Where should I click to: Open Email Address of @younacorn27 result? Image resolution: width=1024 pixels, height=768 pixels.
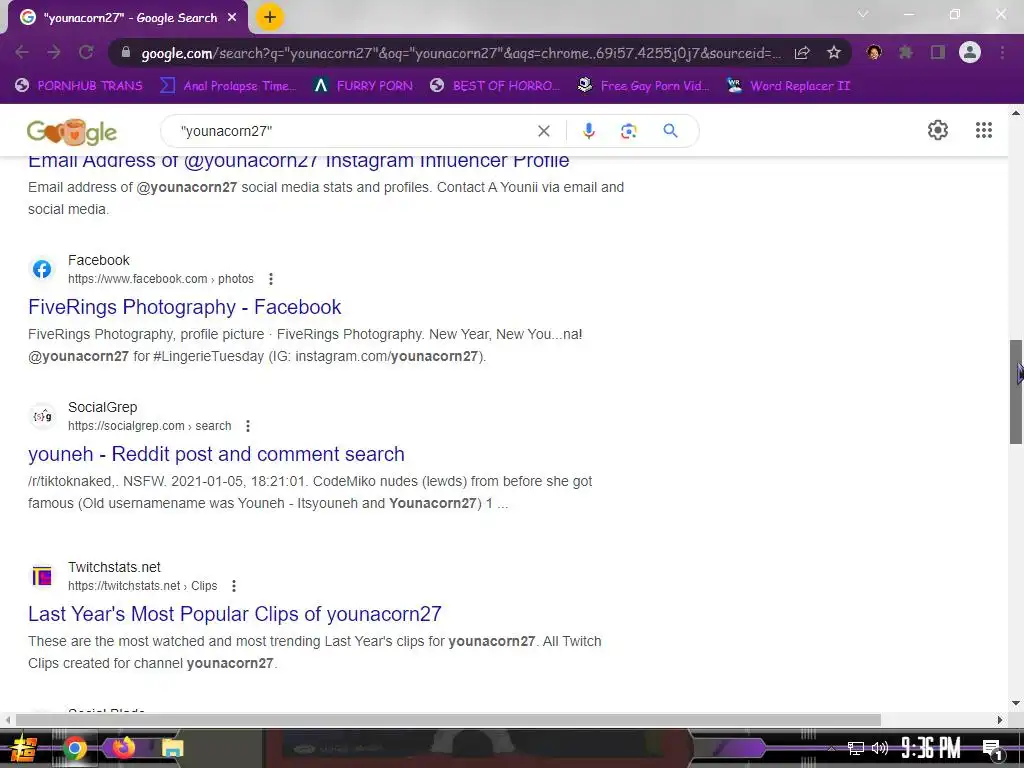tap(298, 161)
